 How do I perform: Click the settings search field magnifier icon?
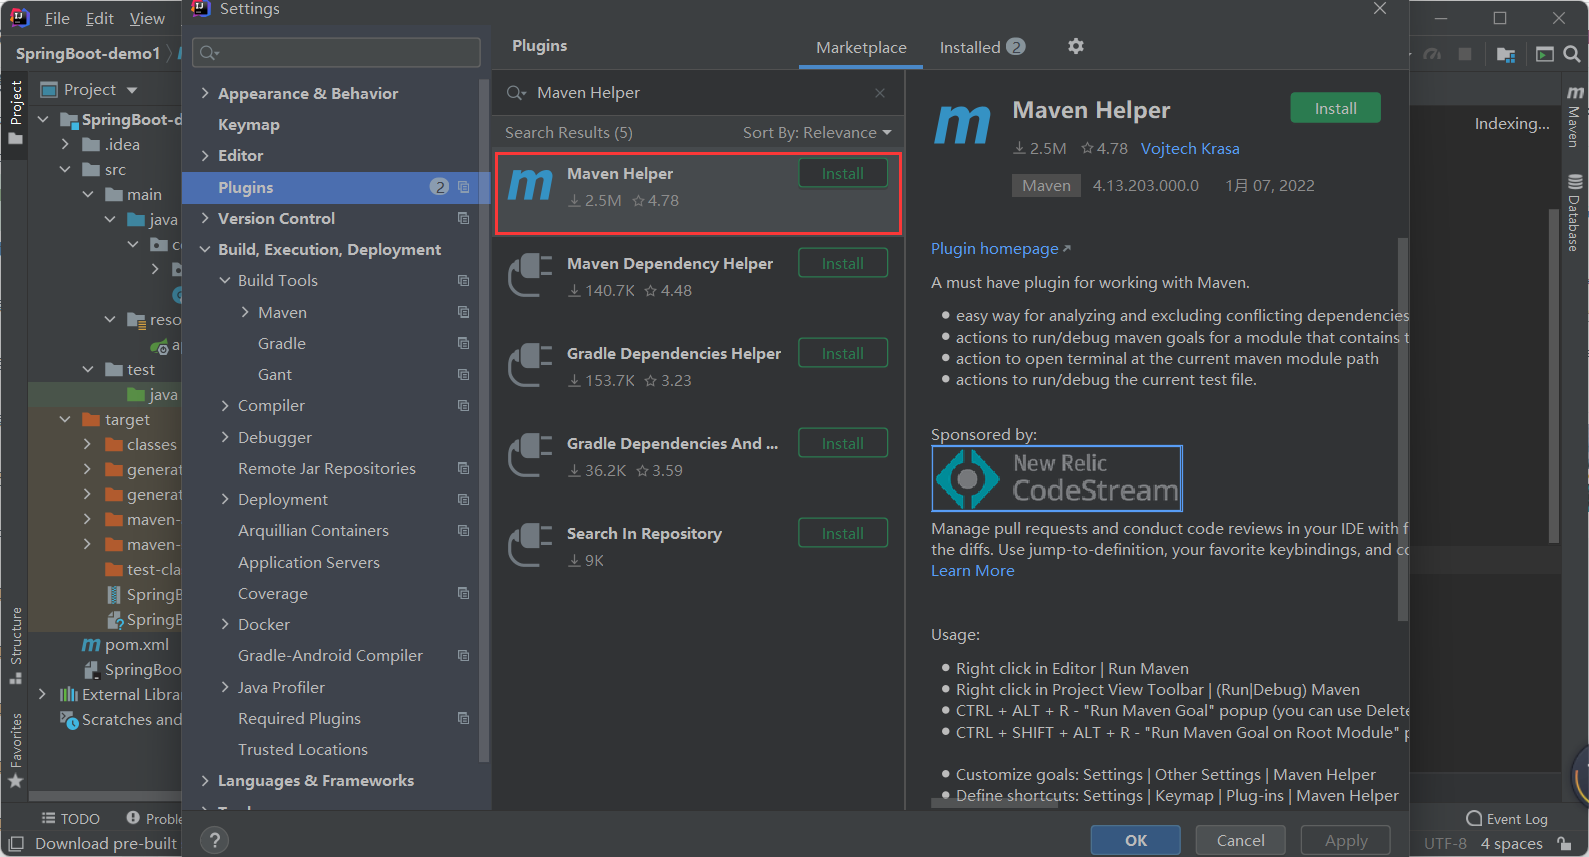pos(209,52)
